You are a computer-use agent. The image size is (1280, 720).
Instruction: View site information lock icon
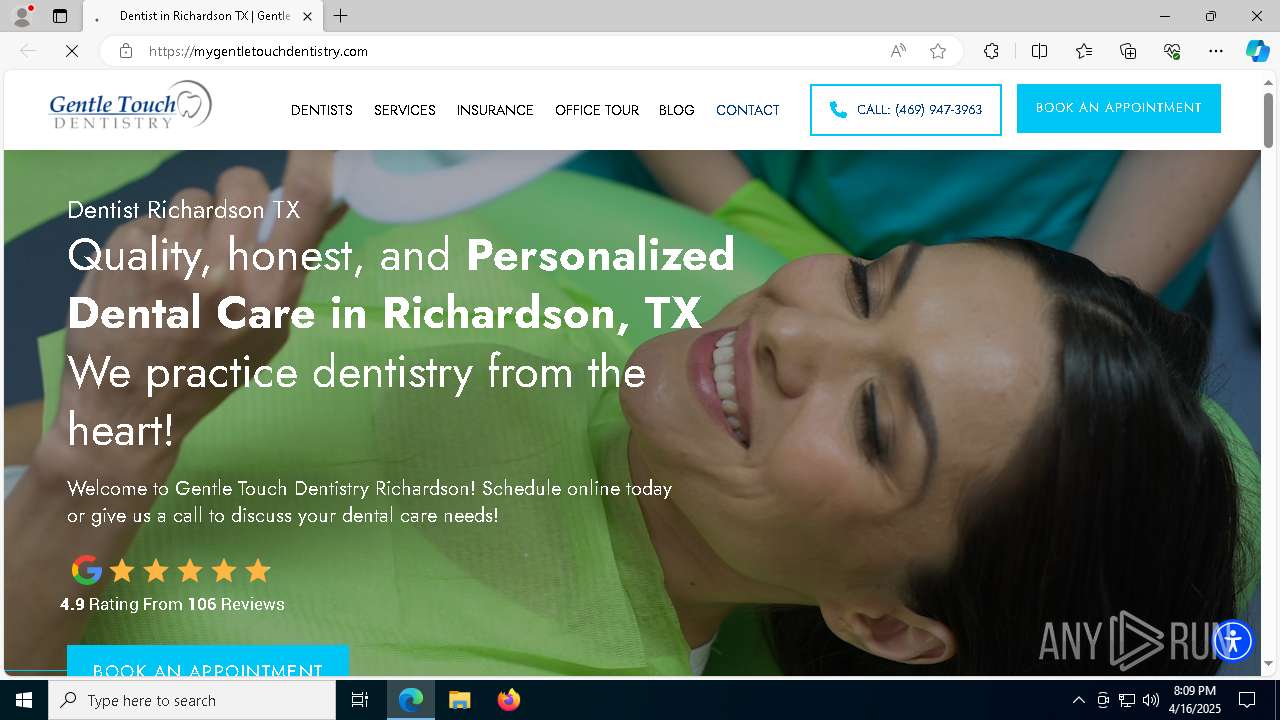[x=126, y=51]
